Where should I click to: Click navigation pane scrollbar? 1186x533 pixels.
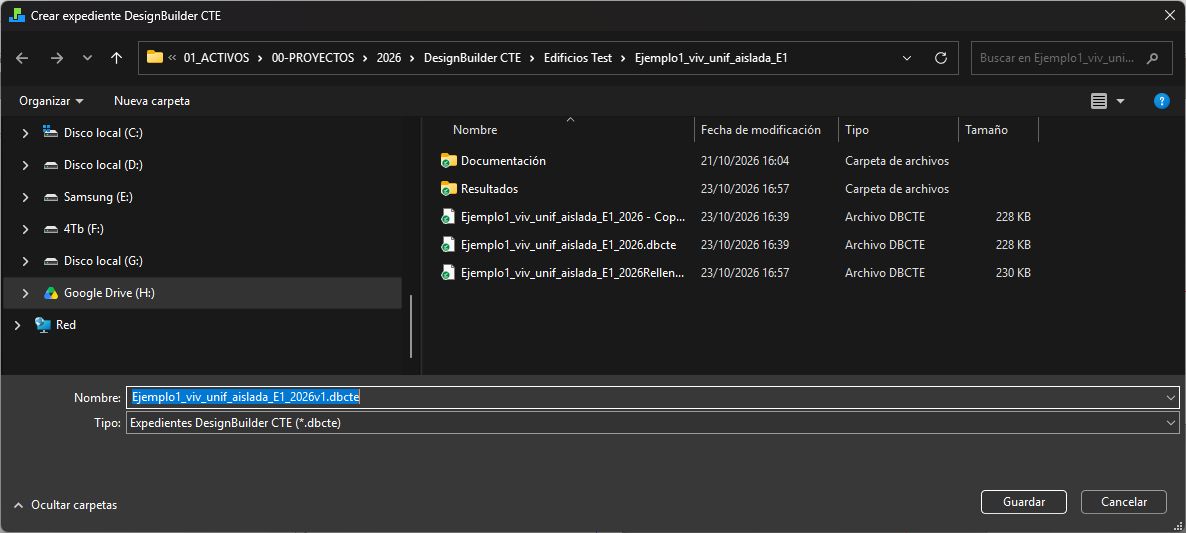coord(411,327)
